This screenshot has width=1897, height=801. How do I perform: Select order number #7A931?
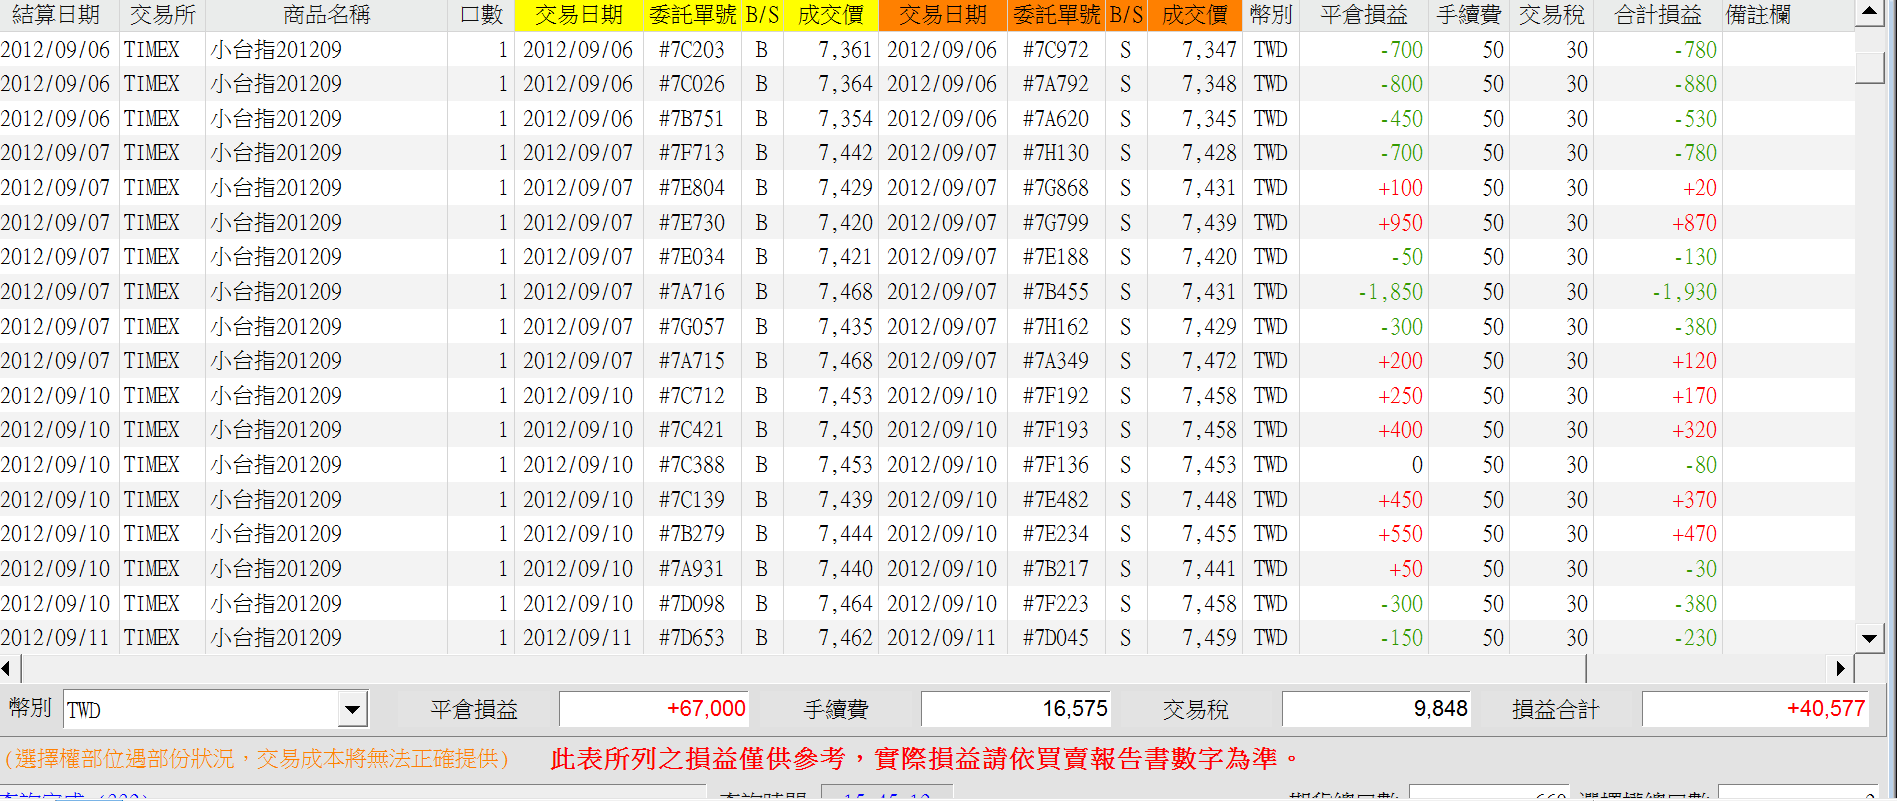[691, 569]
